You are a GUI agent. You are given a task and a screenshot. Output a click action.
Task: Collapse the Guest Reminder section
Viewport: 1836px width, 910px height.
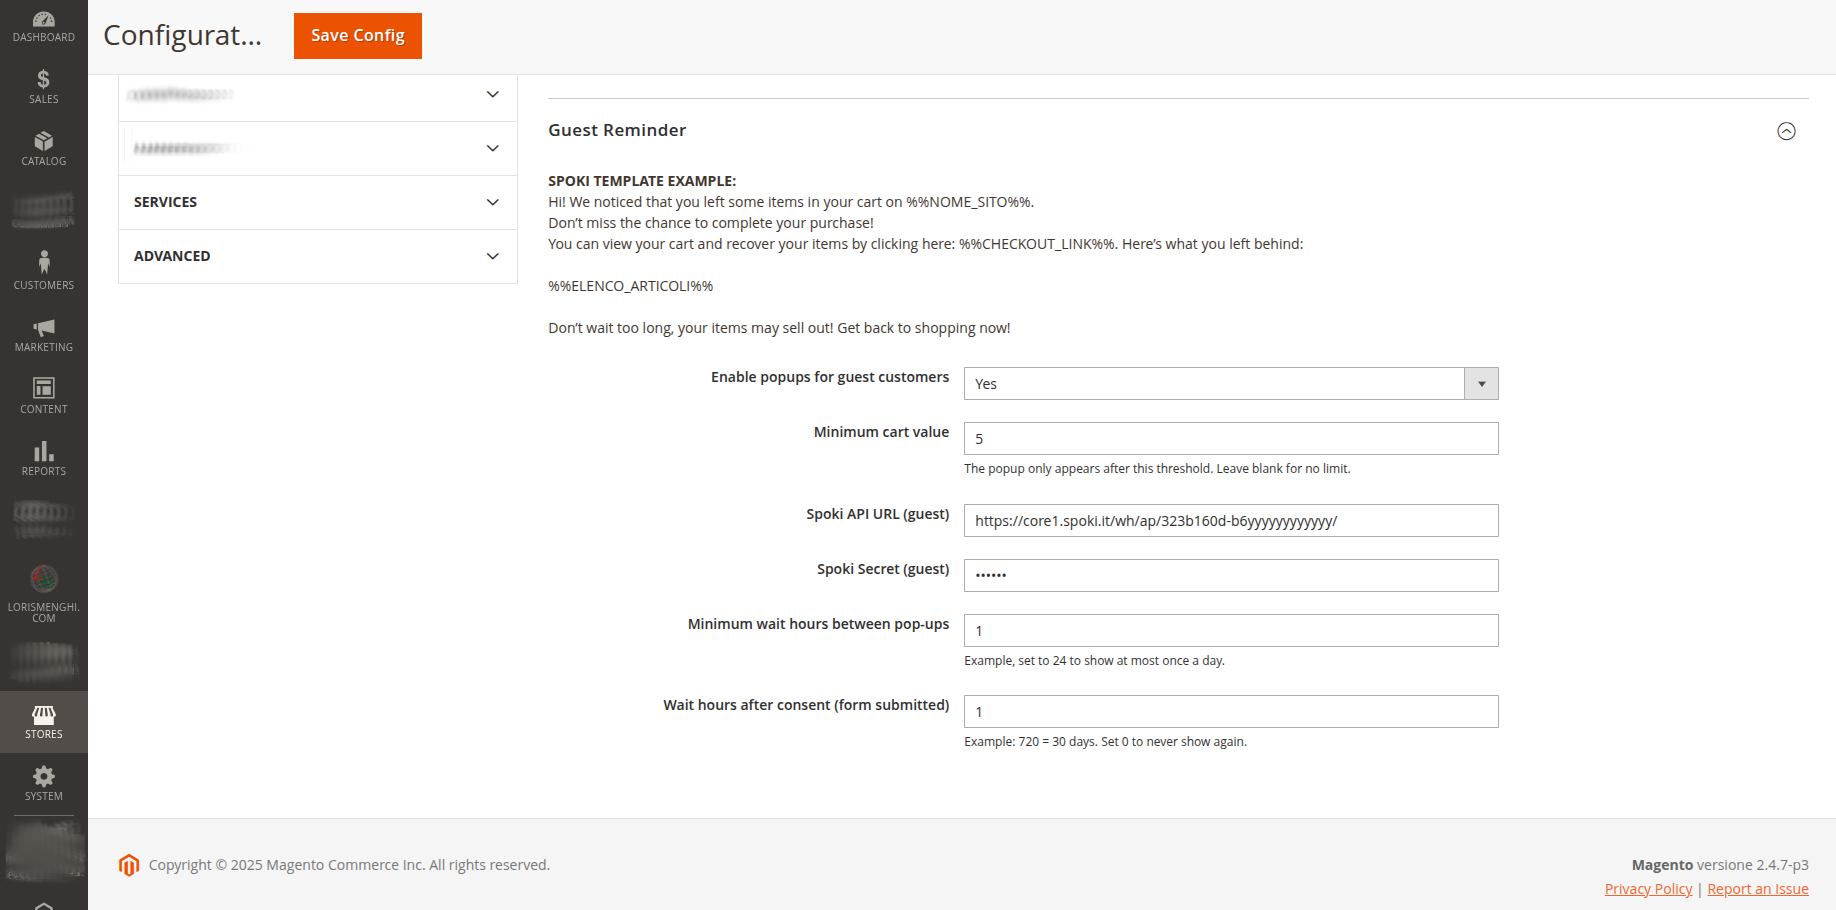[x=1786, y=131]
